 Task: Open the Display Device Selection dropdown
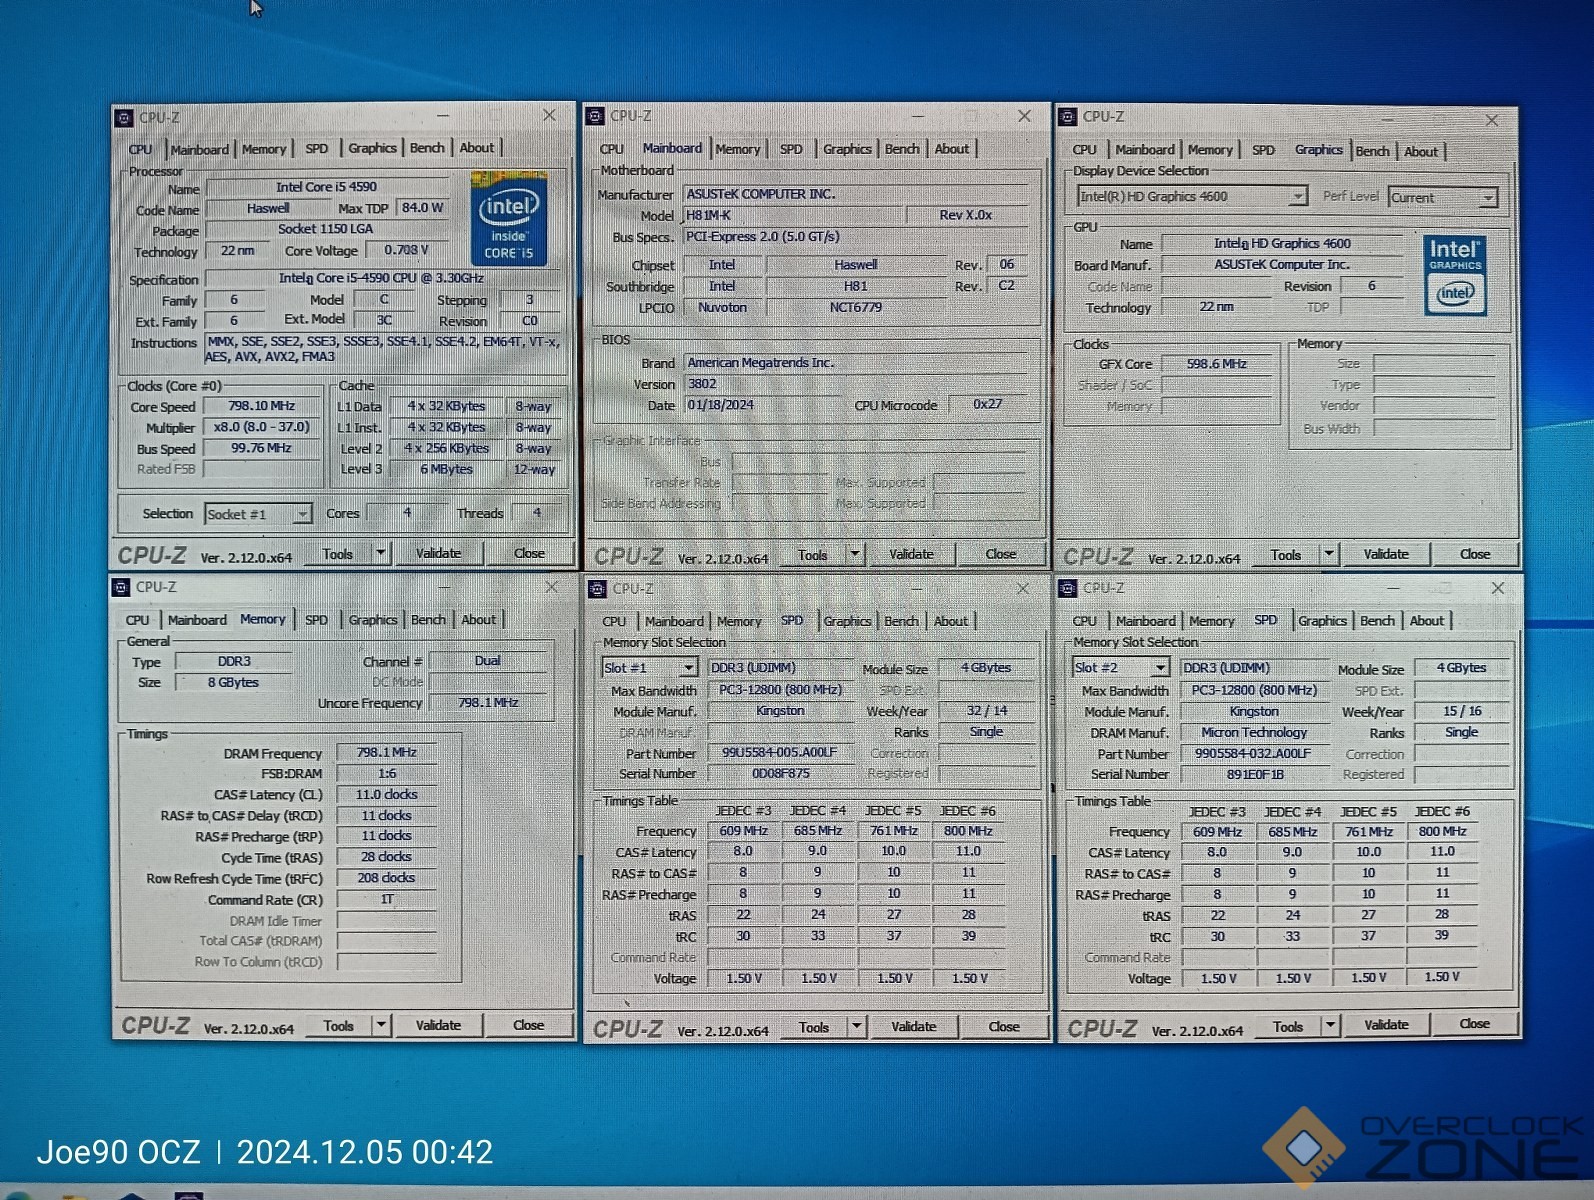(x=1192, y=196)
